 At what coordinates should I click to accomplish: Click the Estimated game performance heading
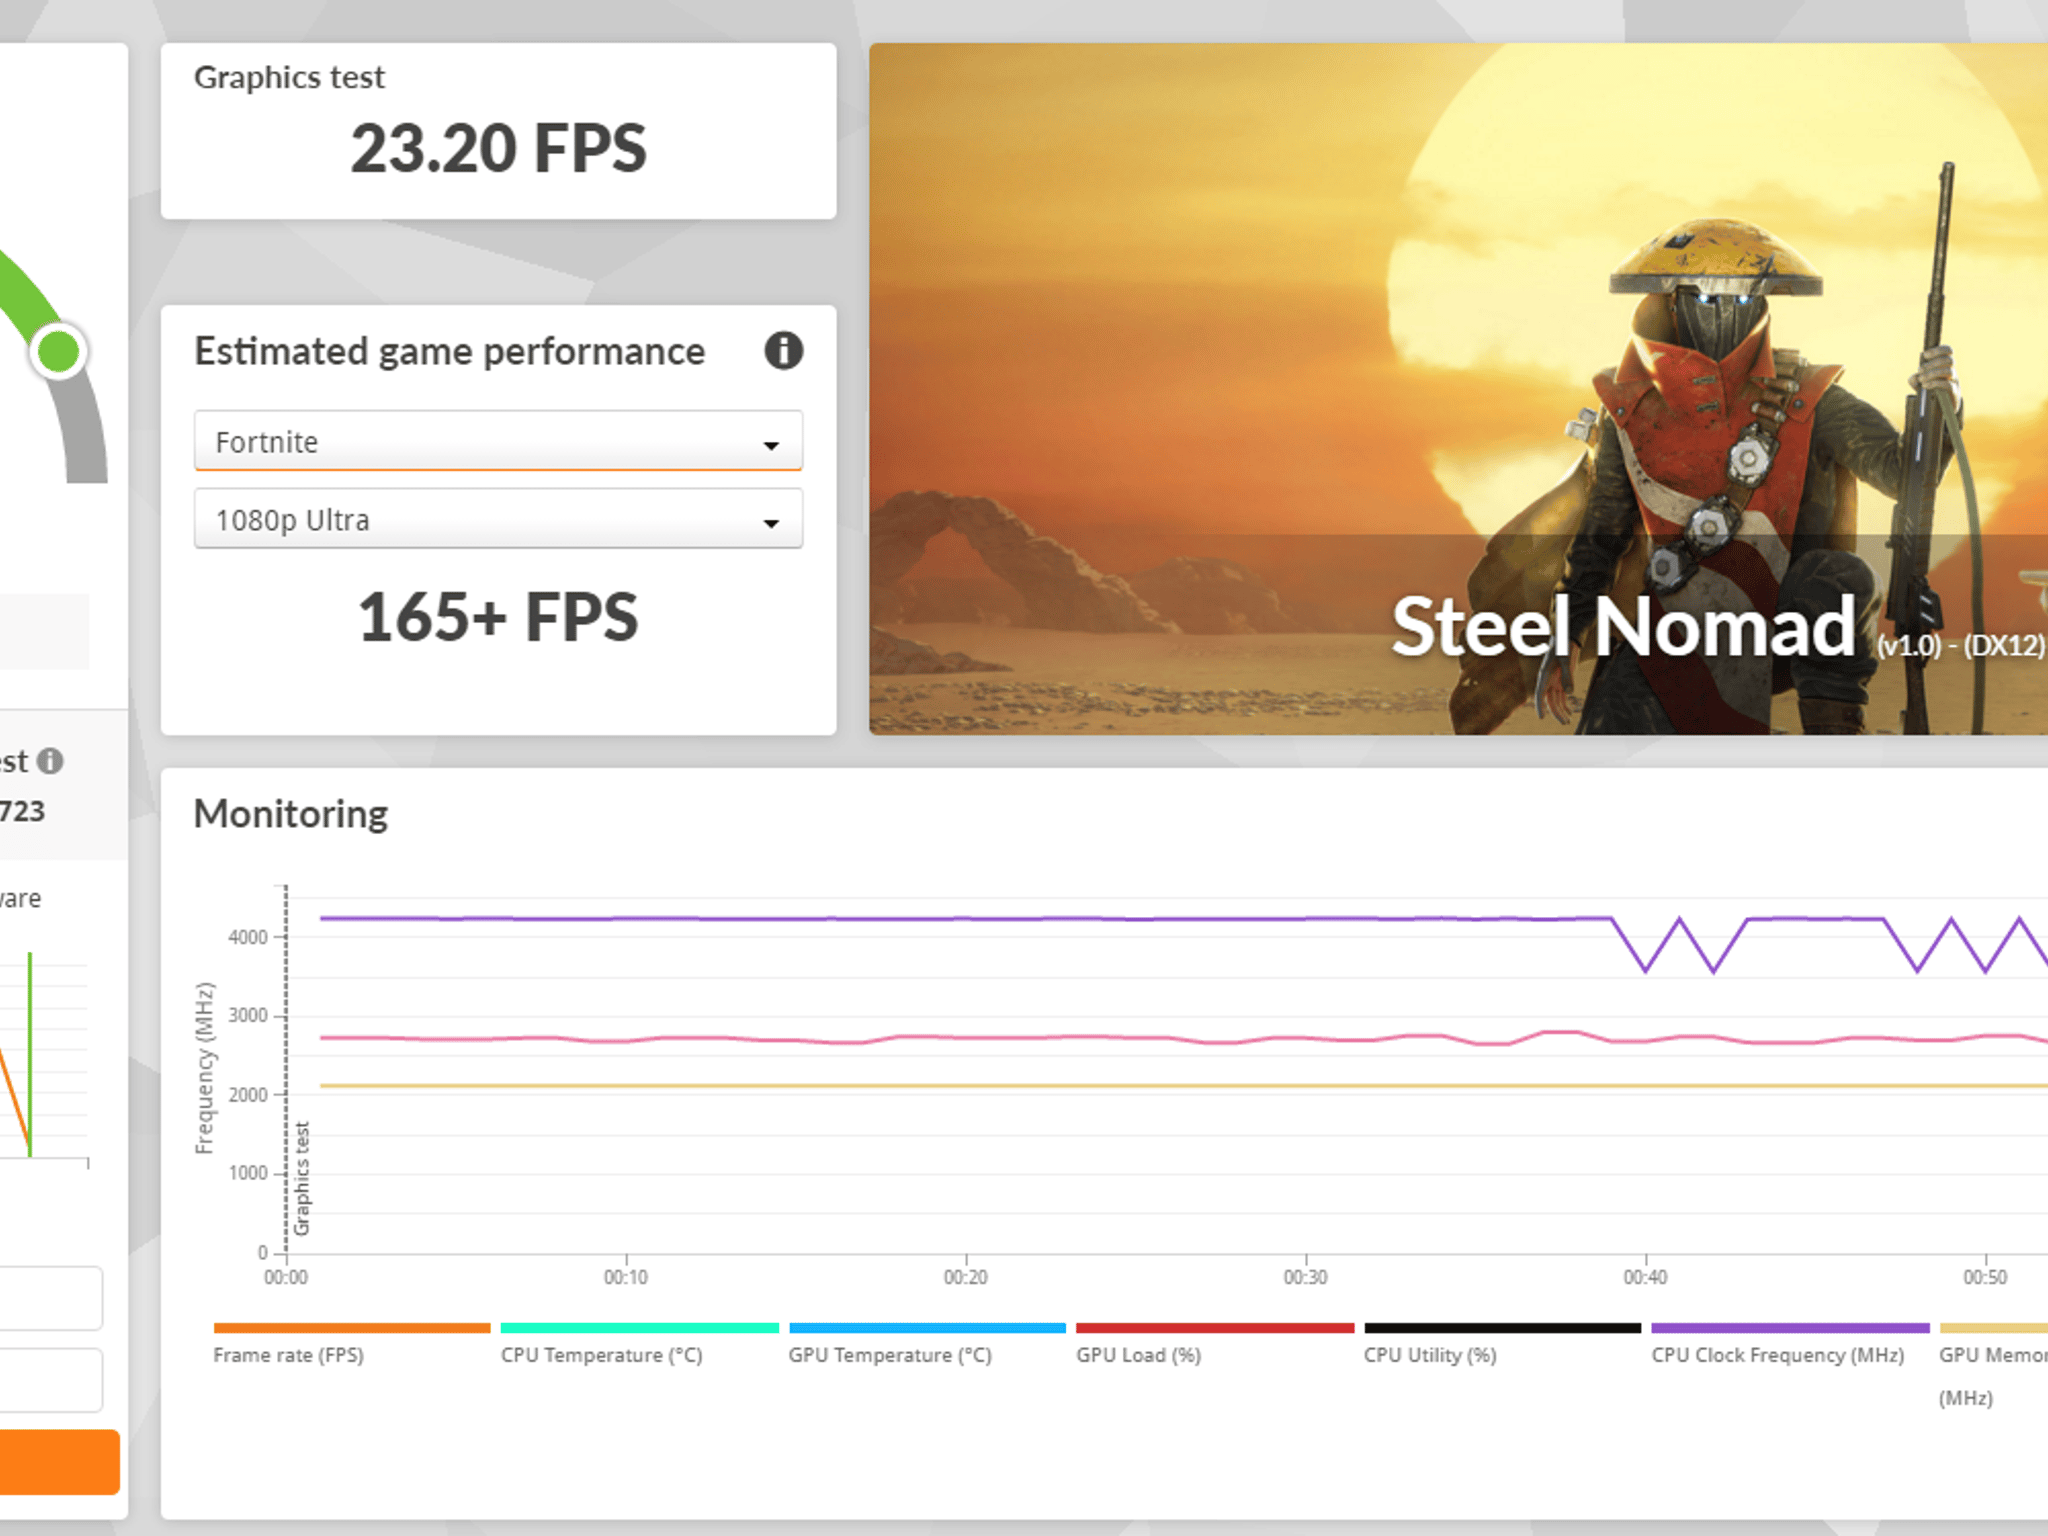(x=449, y=352)
